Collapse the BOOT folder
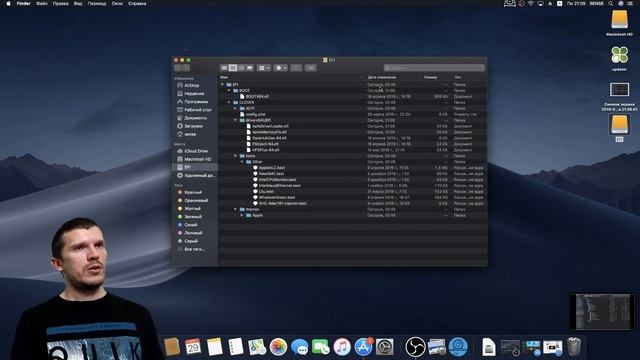The height and width of the screenshot is (360, 640). [229, 91]
